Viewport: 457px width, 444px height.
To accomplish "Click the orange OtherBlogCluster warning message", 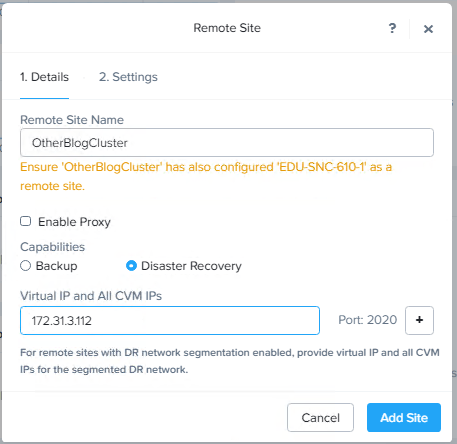I will [206, 176].
